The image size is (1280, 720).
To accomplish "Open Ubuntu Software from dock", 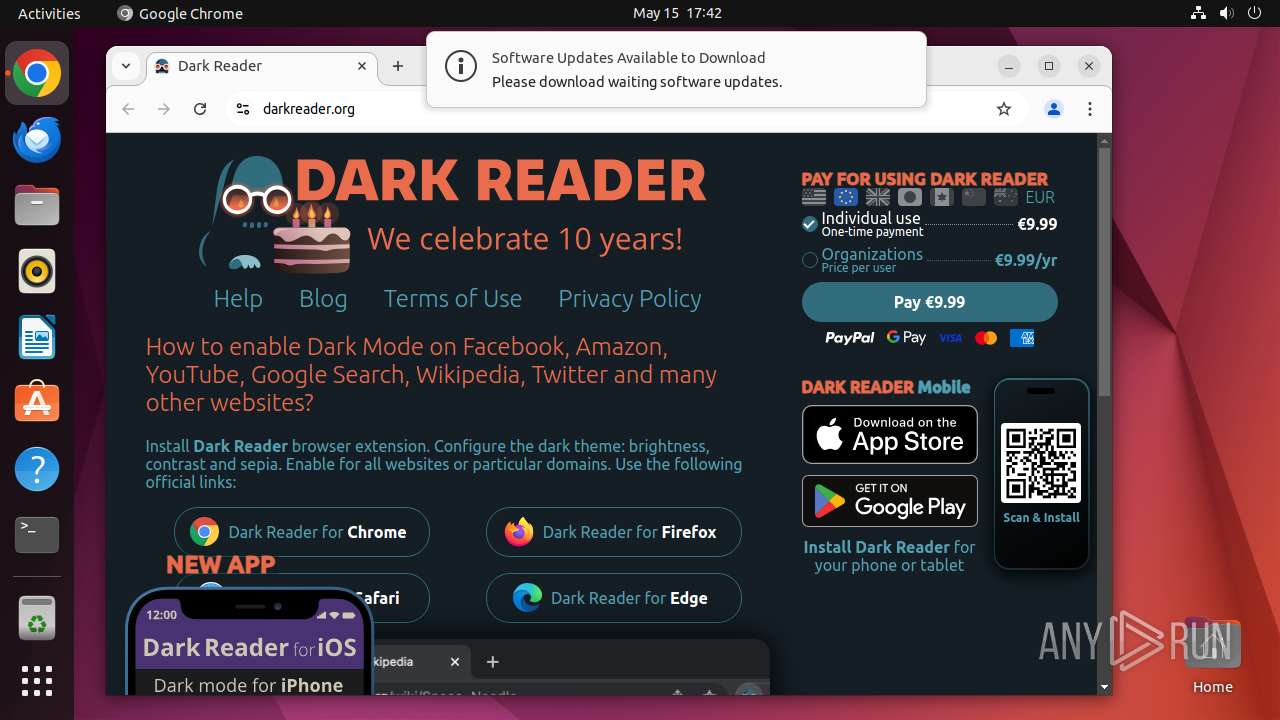I will click(x=37, y=403).
